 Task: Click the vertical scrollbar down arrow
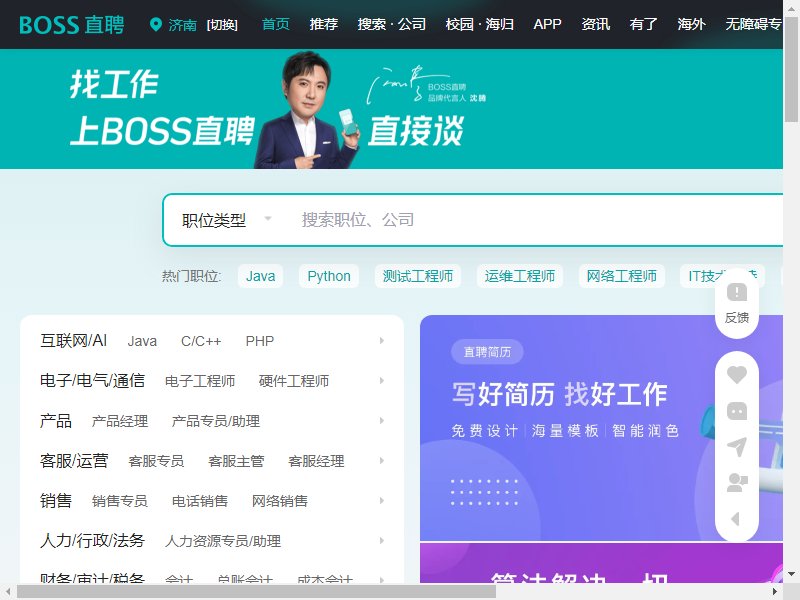click(791, 574)
